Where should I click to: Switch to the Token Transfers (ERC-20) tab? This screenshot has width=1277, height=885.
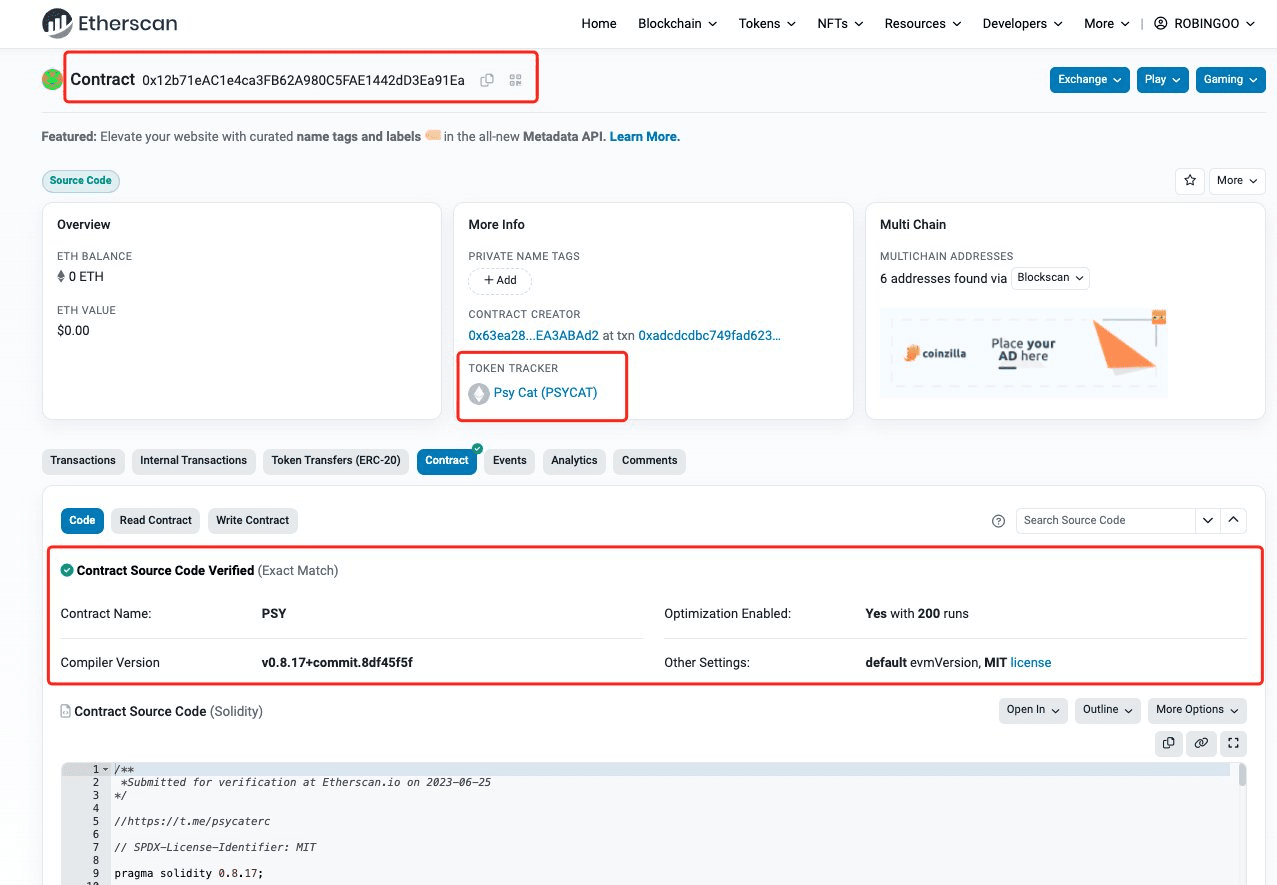point(336,461)
